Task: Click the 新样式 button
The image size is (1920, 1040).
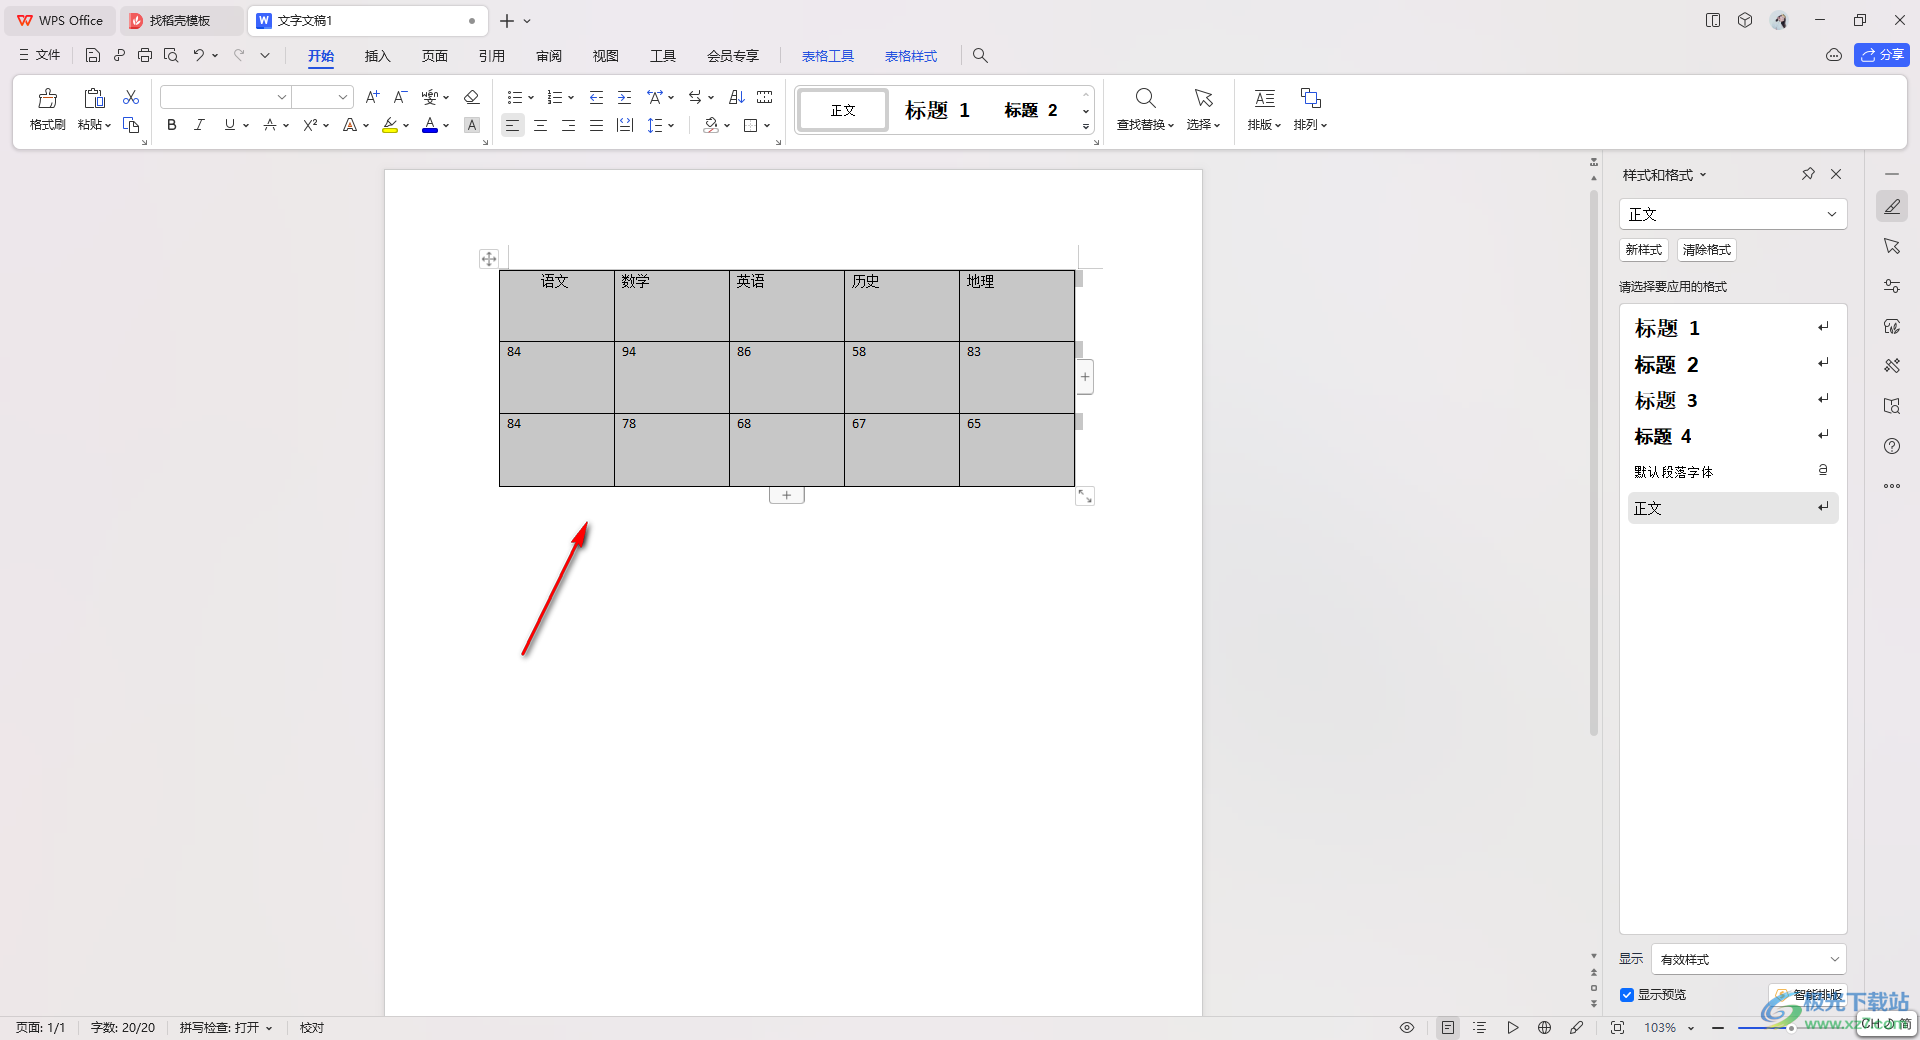Action: 1643,250
